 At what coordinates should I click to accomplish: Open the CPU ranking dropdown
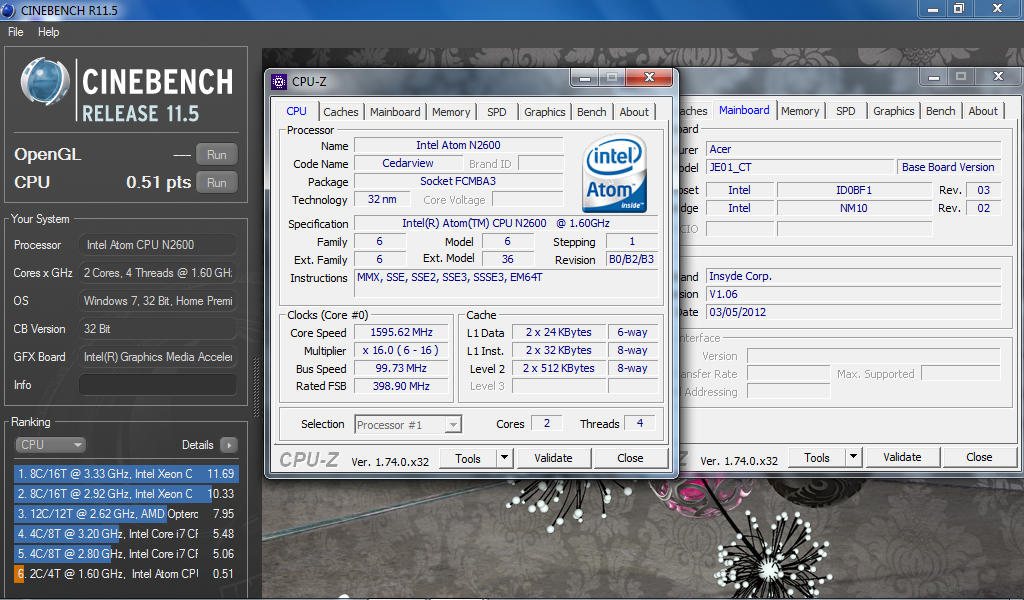[x=50, y=445]
